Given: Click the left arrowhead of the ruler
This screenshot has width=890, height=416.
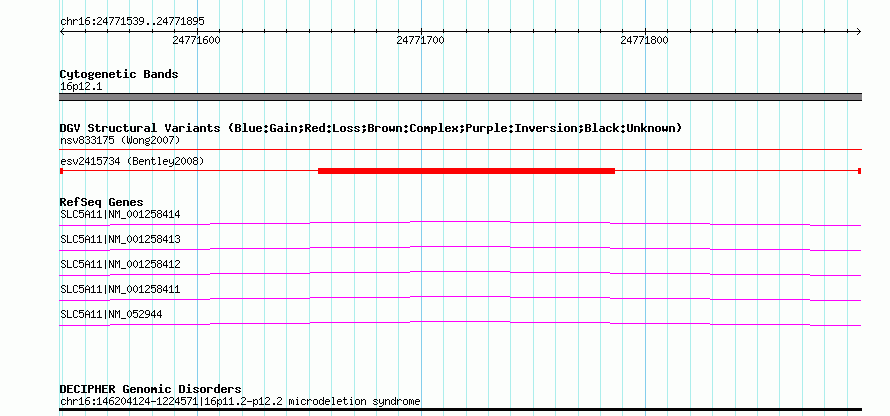Looking at the screenshot, I should 62,32.
